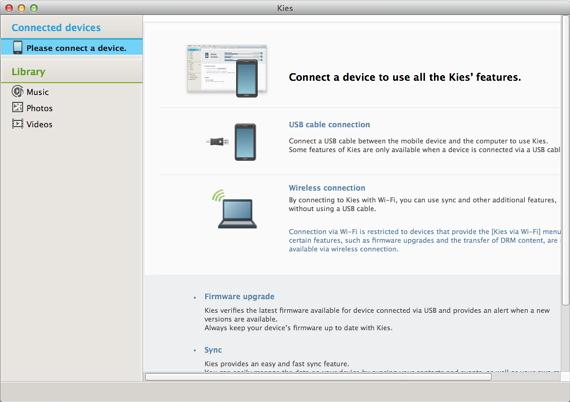The image size is (570, 402).
Task: Open Music in the Library sidebar
Action: 37,92
